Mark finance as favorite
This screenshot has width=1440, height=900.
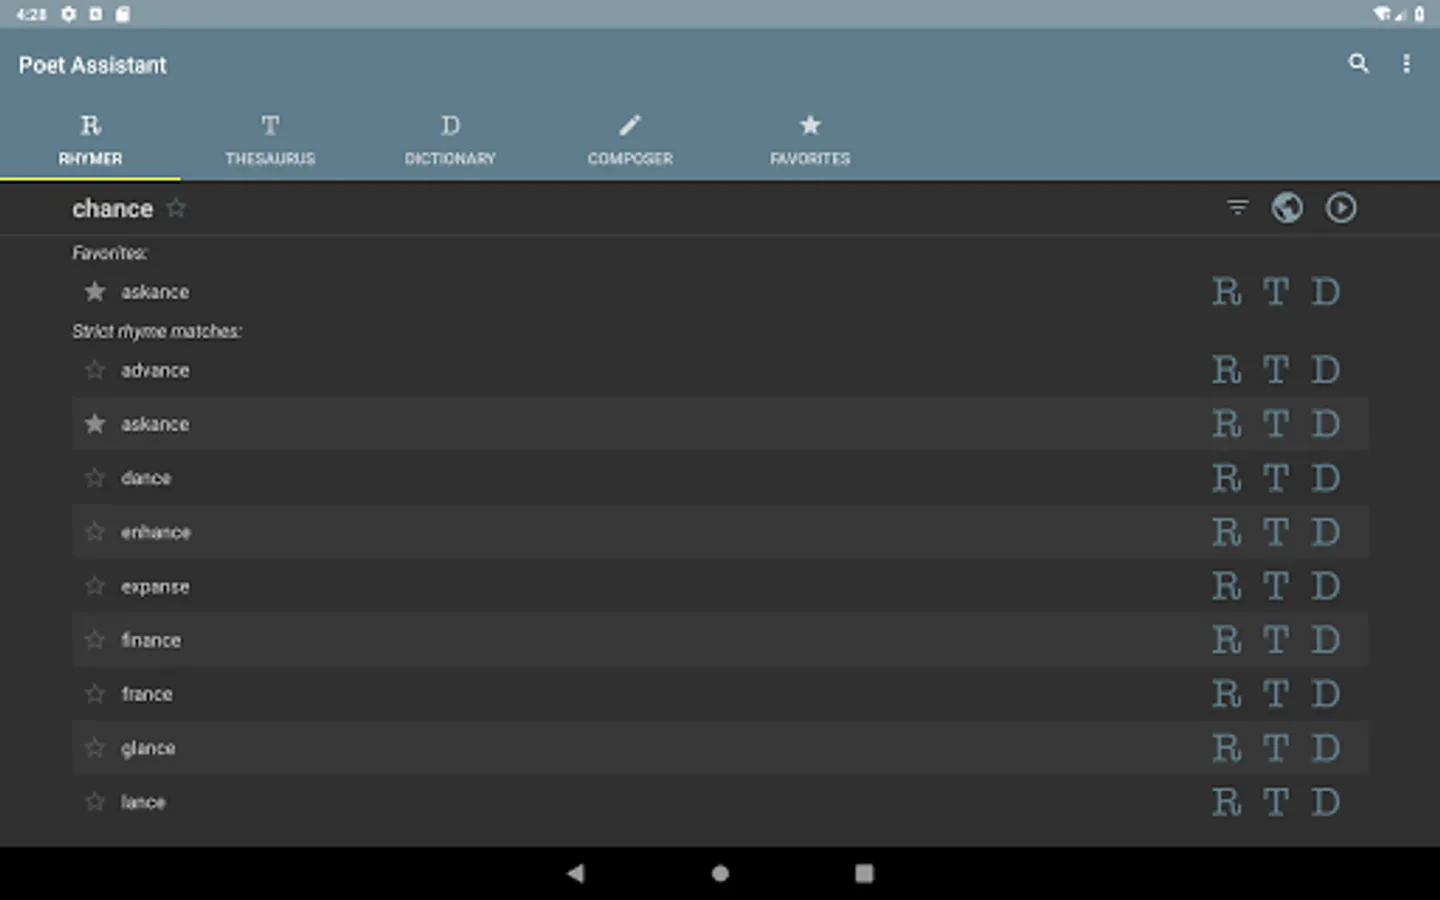(x=95, y=640)
